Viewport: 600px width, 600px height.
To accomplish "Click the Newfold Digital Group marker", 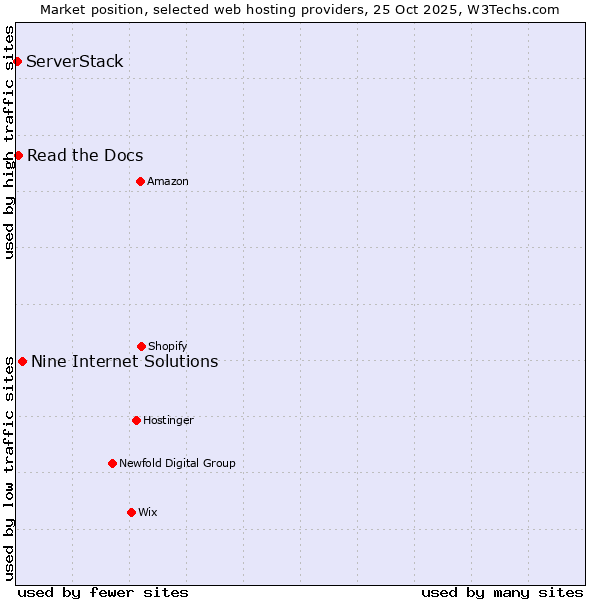I will (112, 463).
